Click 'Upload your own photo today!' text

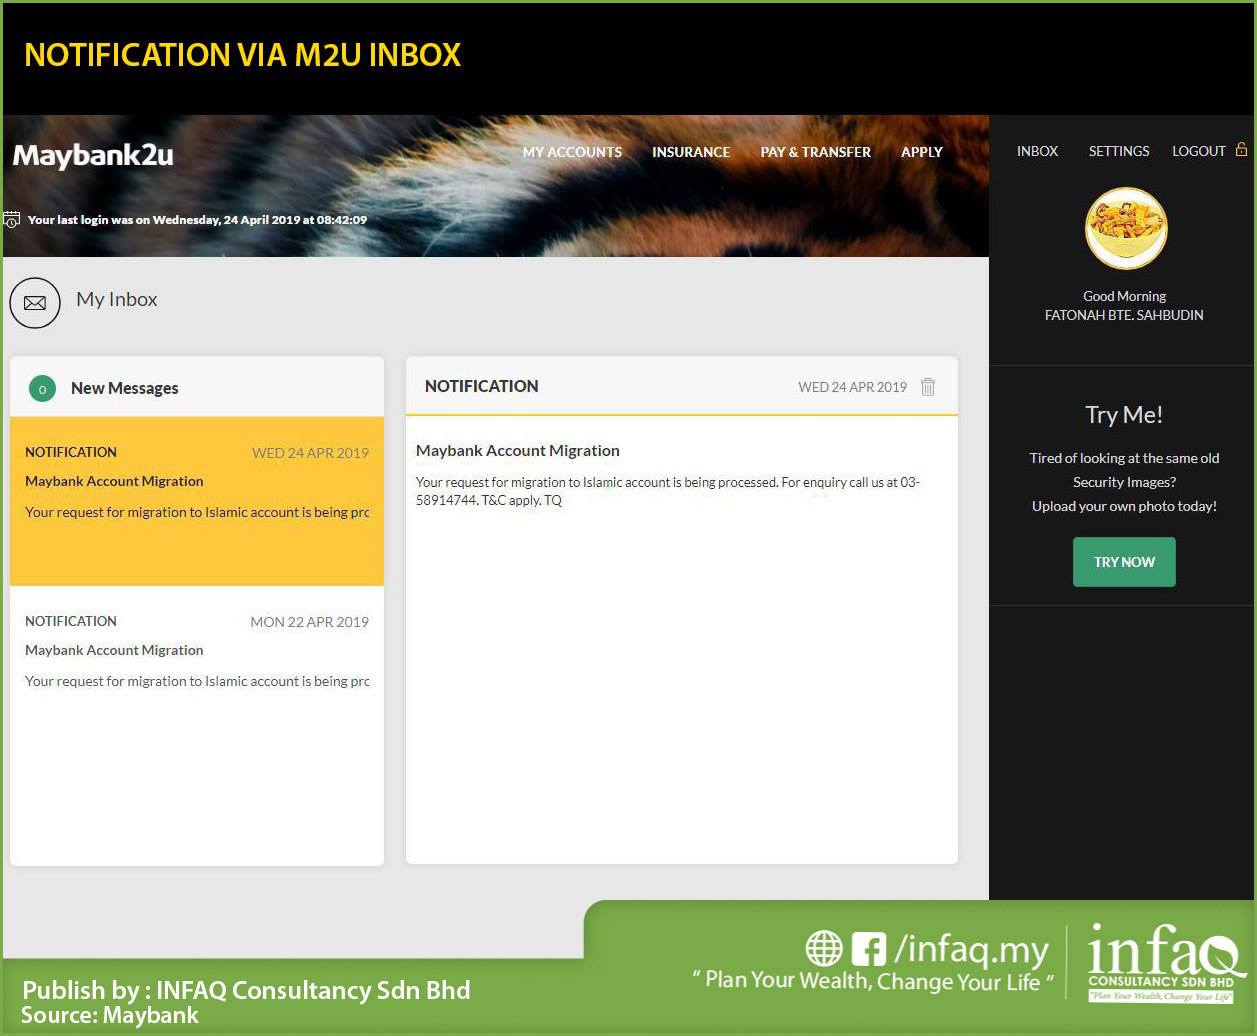tap(1124, 506)
